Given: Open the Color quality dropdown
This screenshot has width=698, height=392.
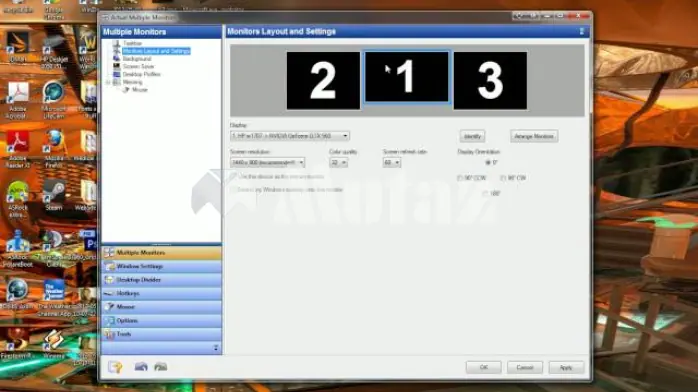Looking at the screenshot, I should tap(339, 163).
